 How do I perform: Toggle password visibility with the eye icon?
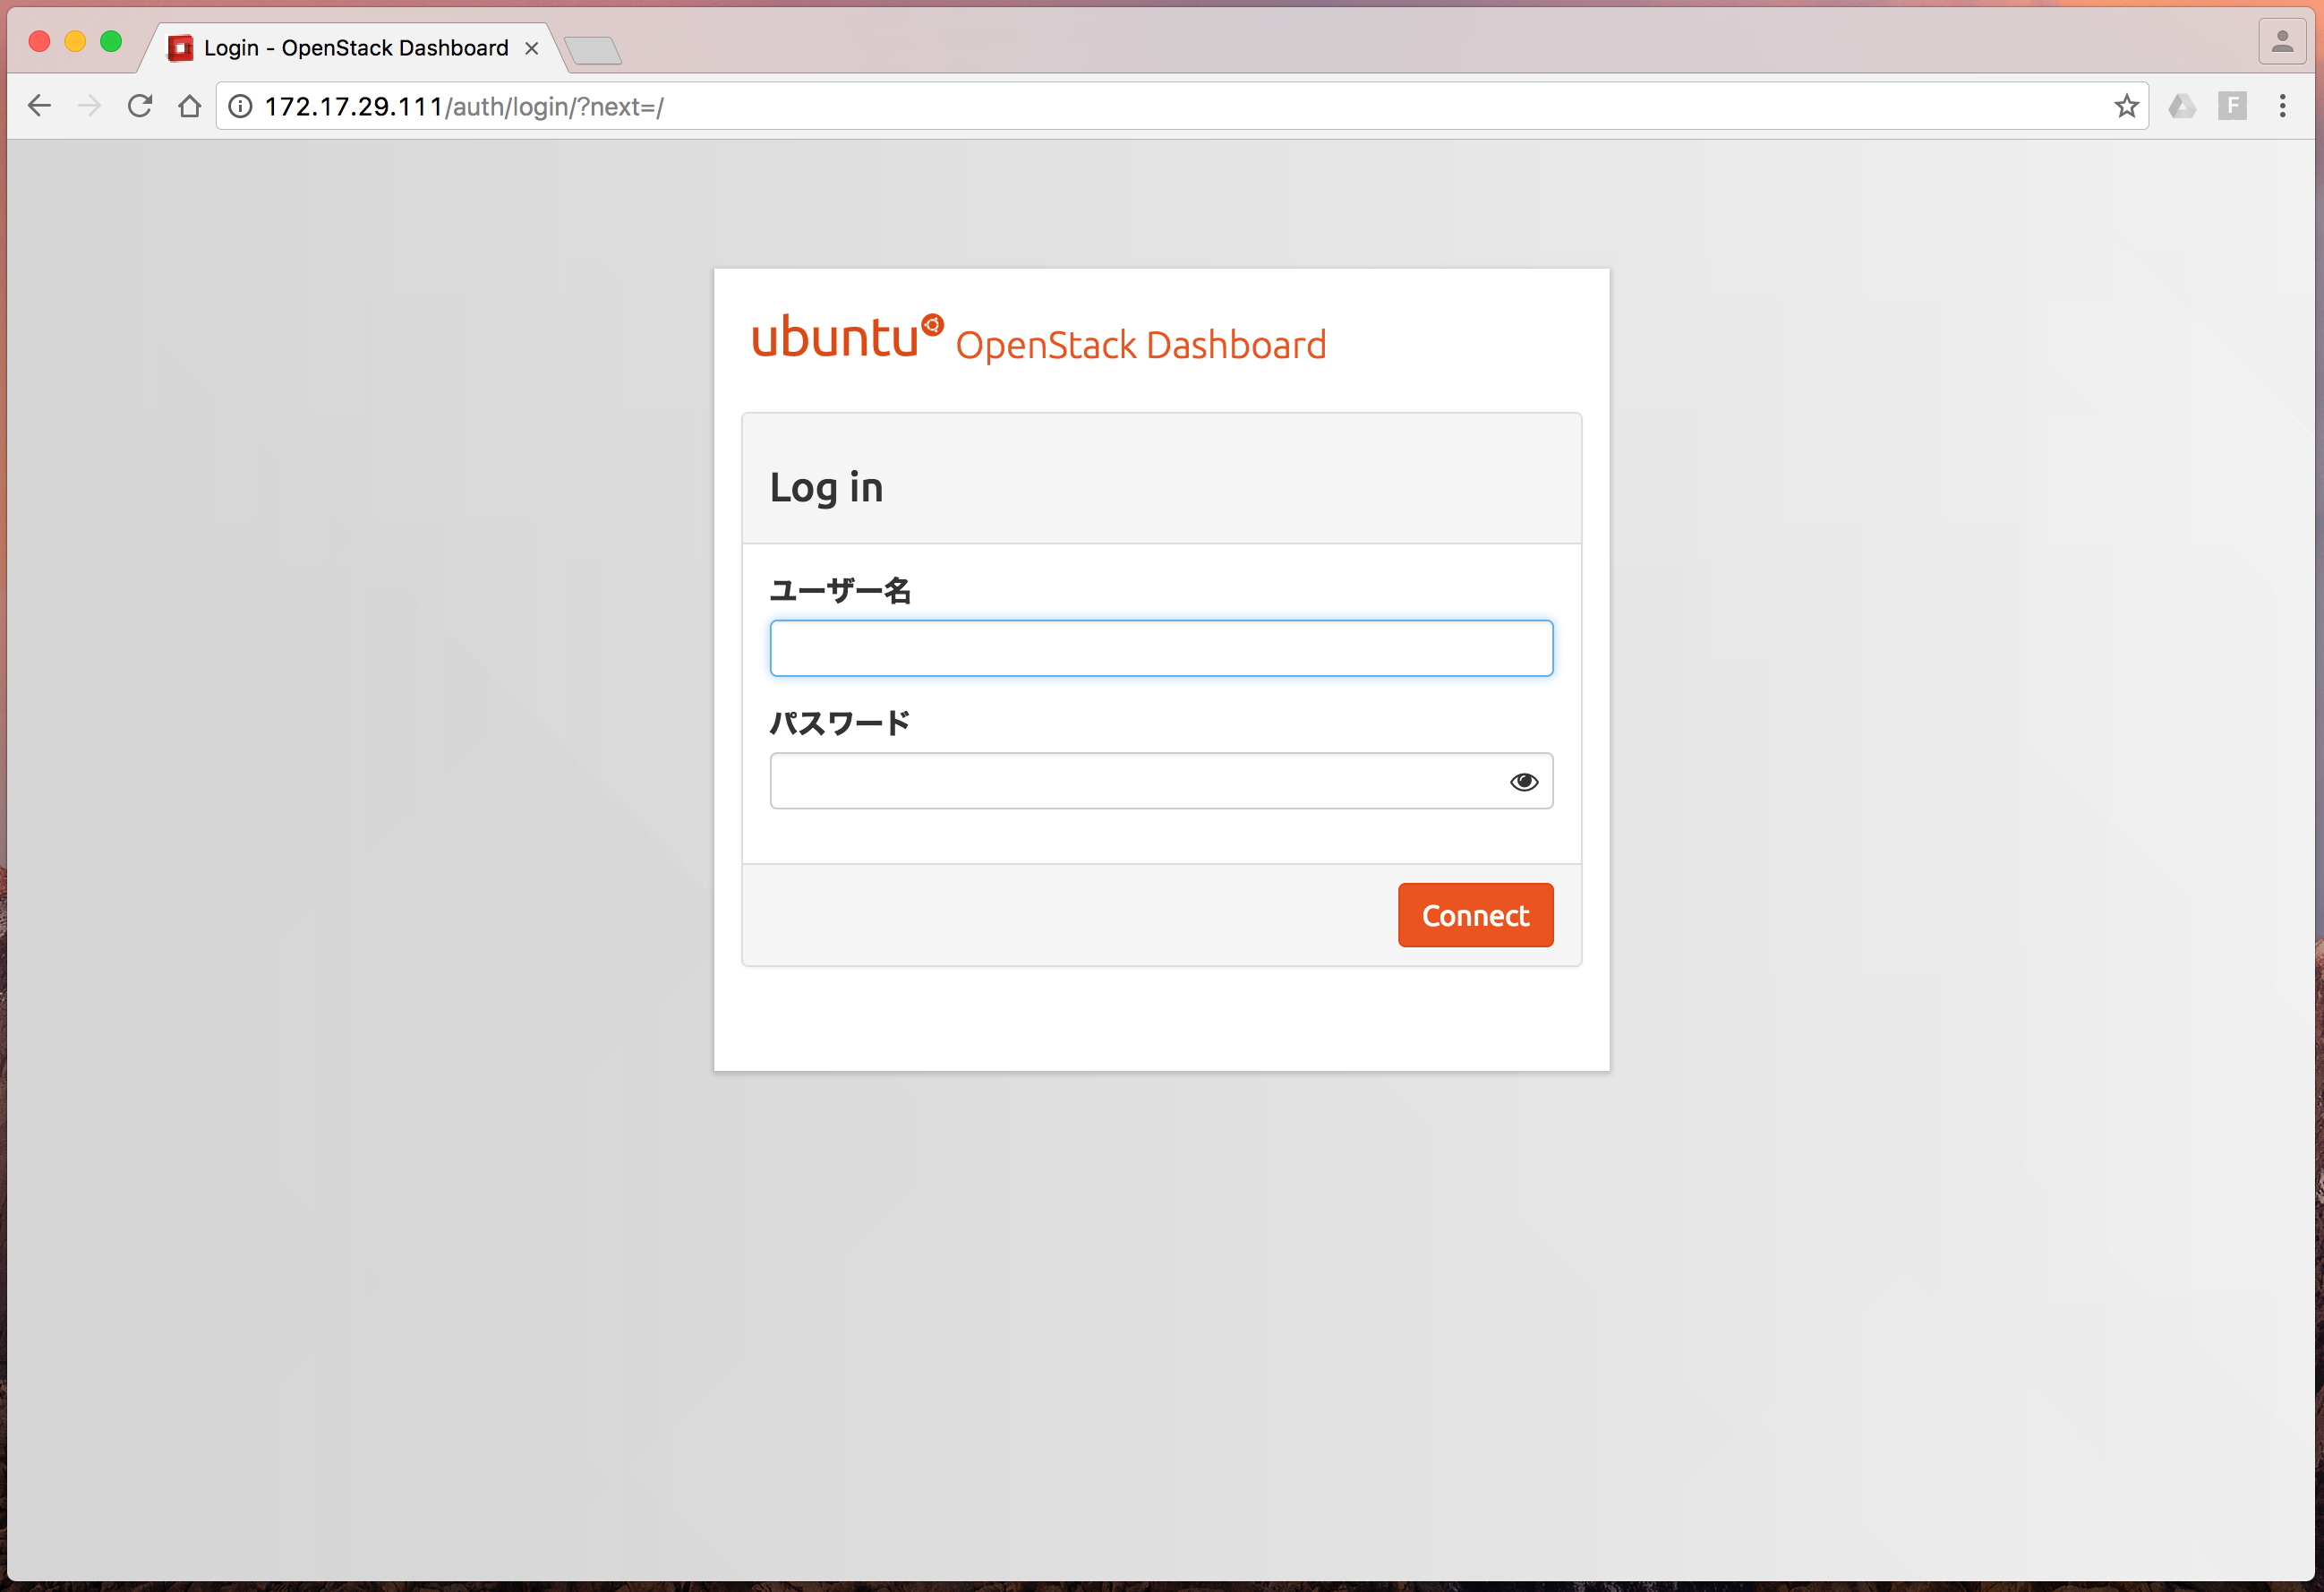[1524, 781]
